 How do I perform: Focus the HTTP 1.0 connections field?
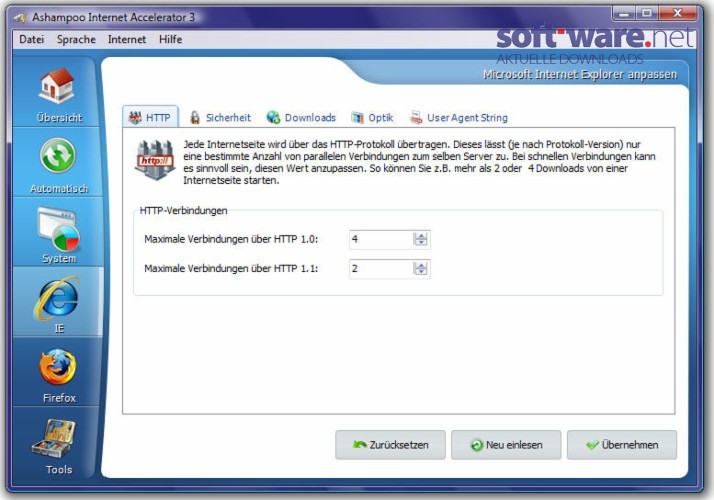click(382, 239)
